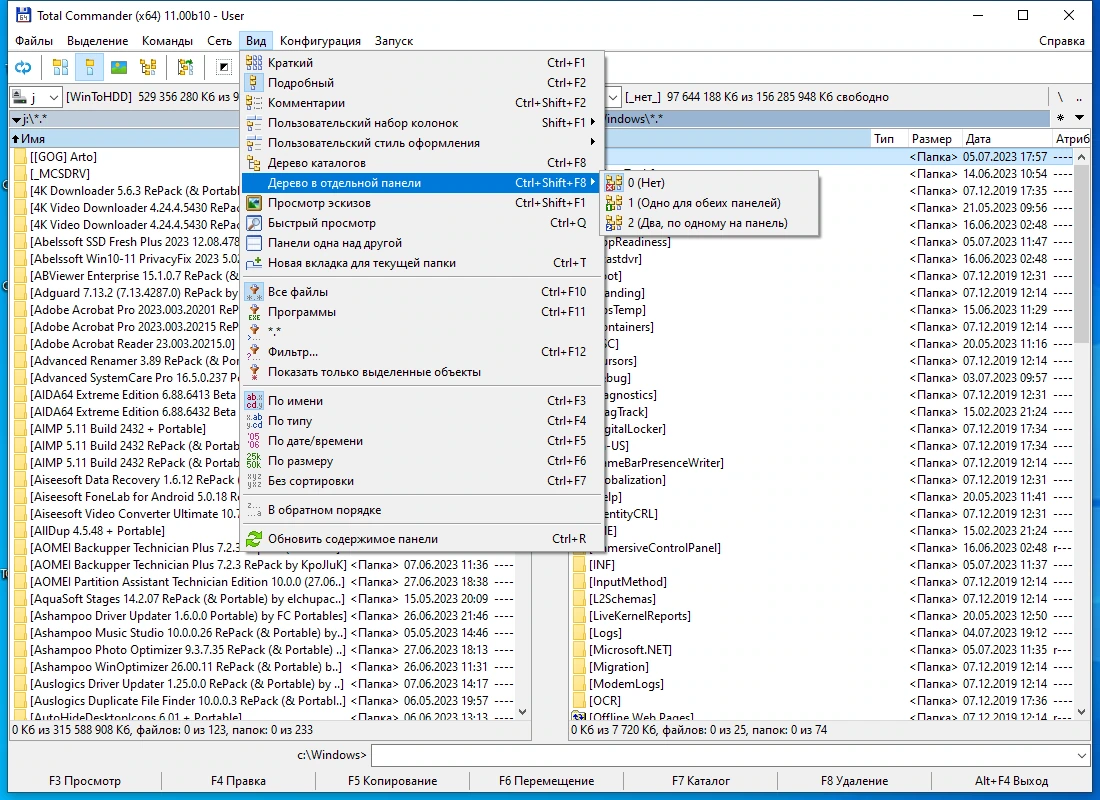This screenshot has width=1100, height=800.
Task: Click the thumbnail view toolbar icon
Action: (119, 67)
